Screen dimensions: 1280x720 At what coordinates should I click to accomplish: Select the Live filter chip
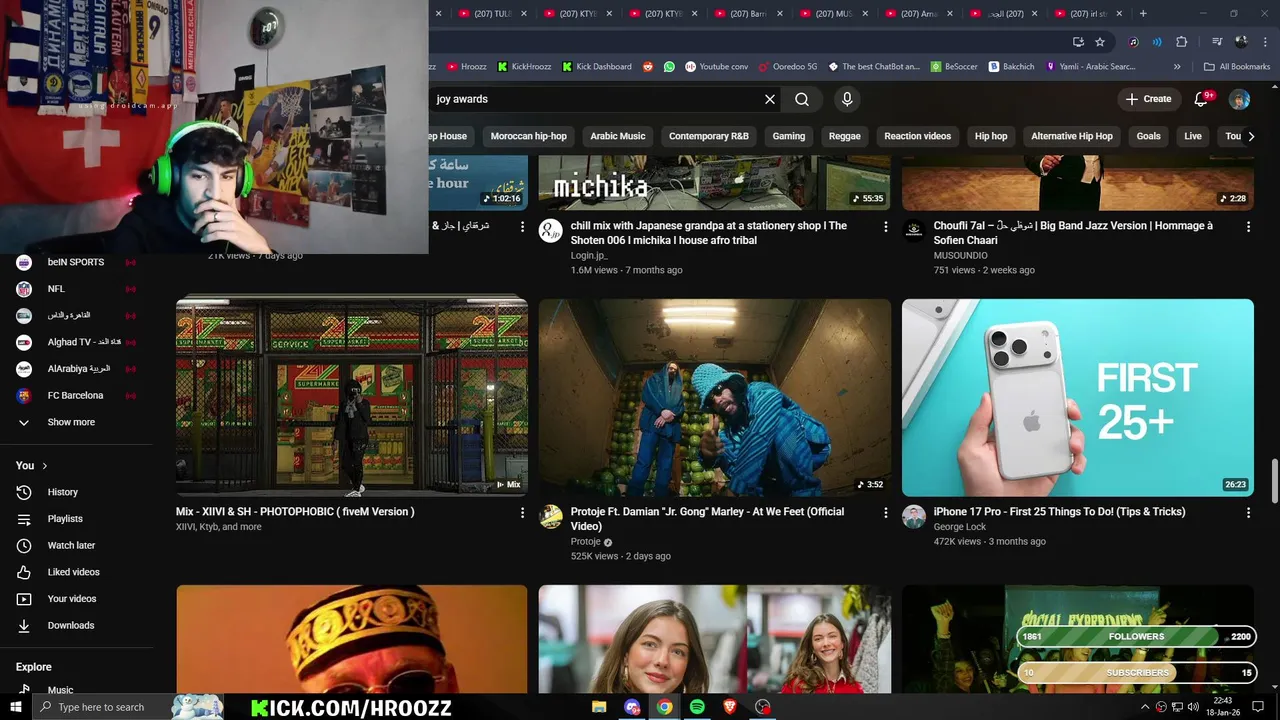(1193, 136)
